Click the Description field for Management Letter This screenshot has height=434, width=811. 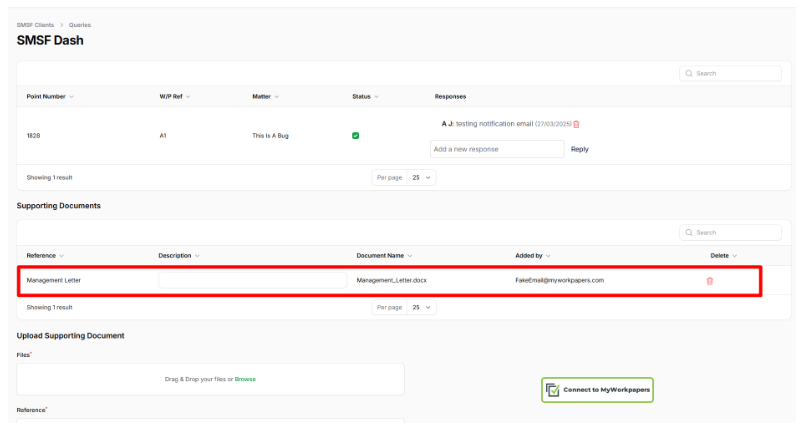252,281
